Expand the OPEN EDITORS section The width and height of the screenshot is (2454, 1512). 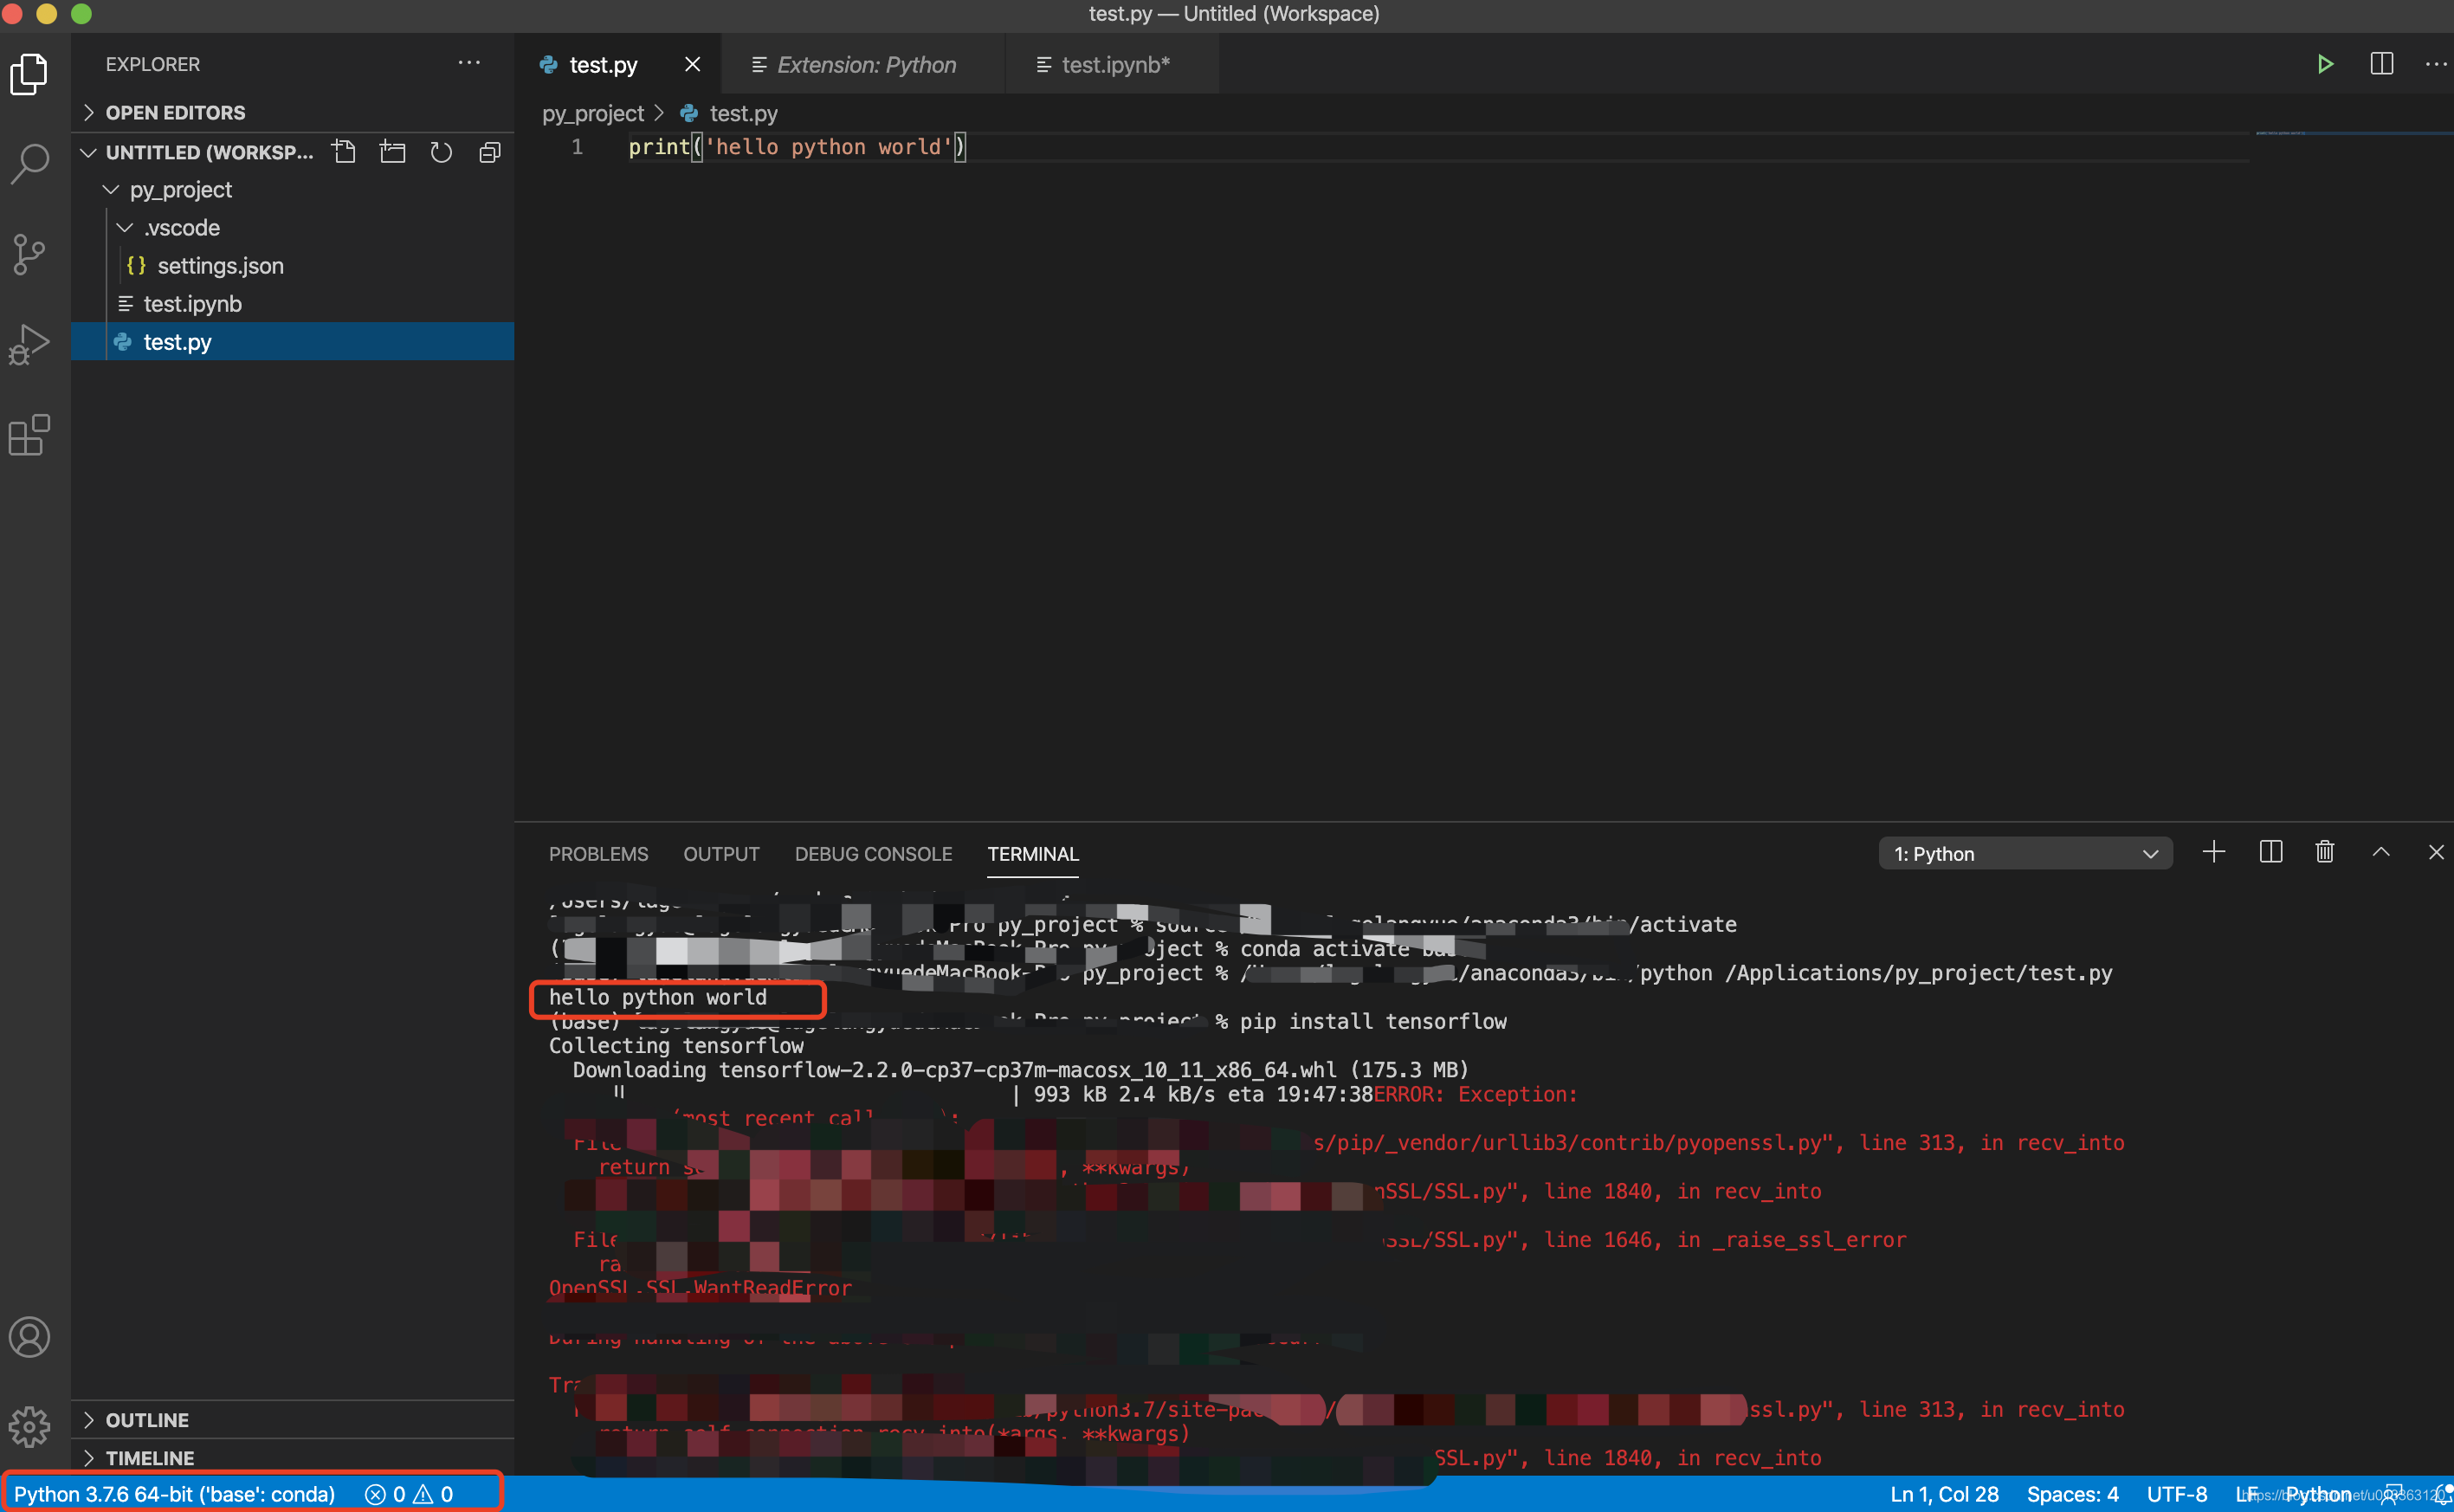(x=175, y=112)
